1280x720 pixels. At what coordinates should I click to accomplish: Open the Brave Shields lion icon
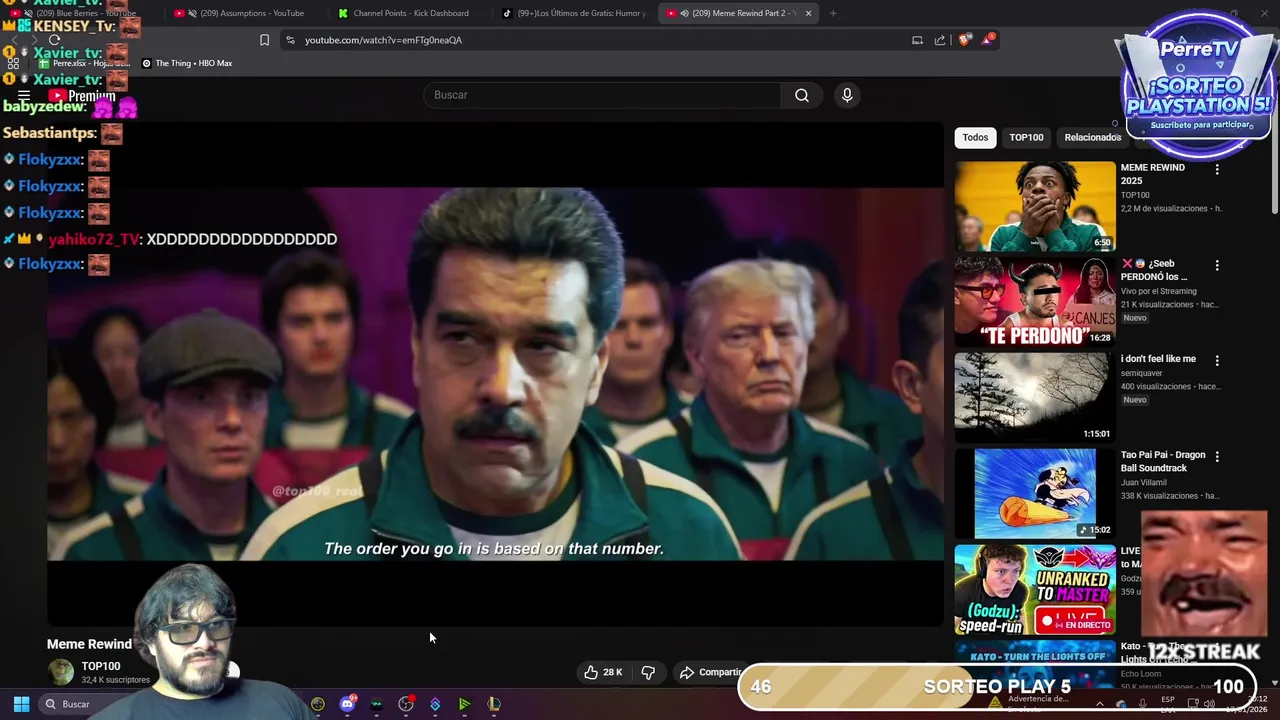(964, 40)
